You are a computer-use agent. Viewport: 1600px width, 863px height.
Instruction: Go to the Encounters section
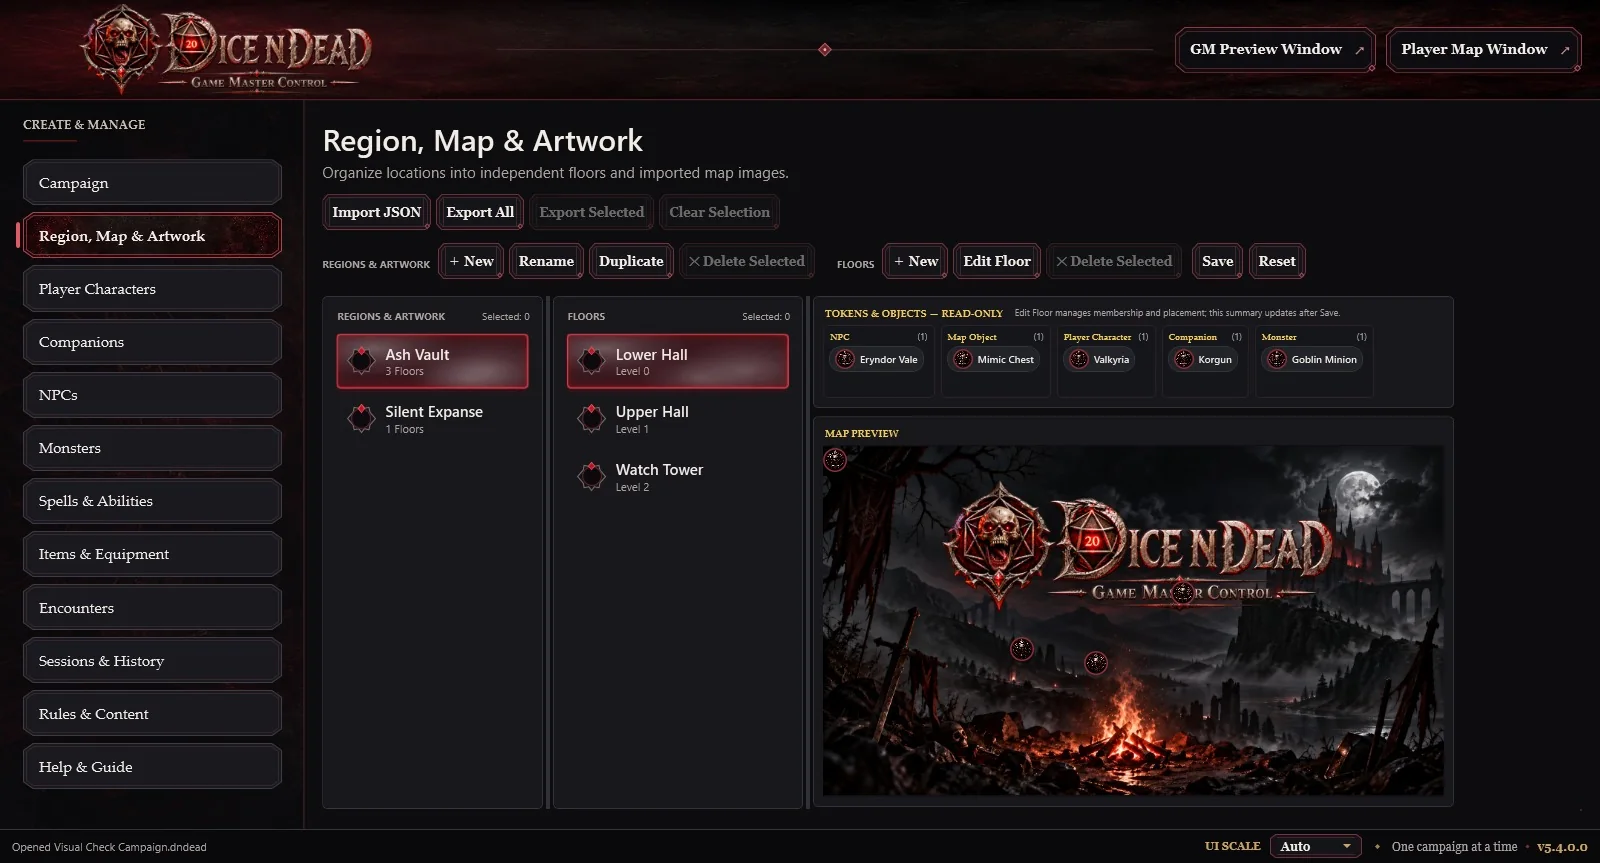[152, 608]
